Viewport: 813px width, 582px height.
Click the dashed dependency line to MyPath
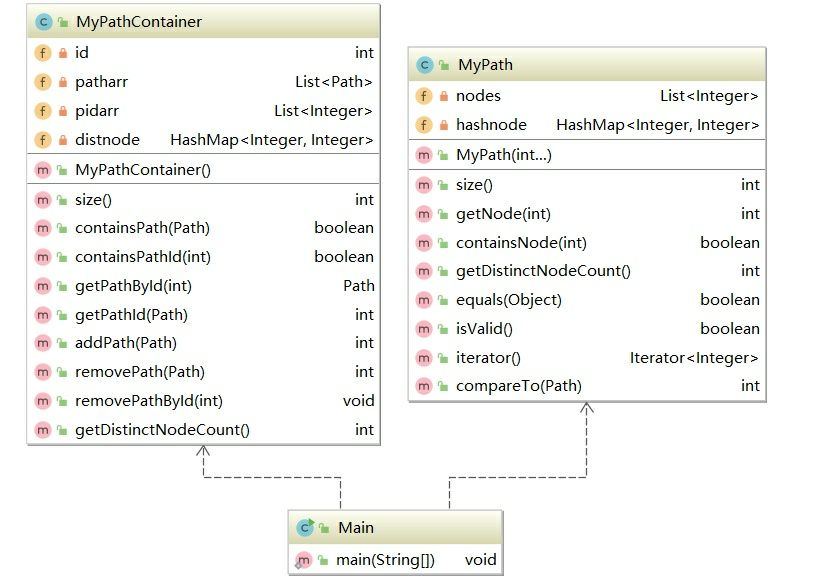click(517, 477)
